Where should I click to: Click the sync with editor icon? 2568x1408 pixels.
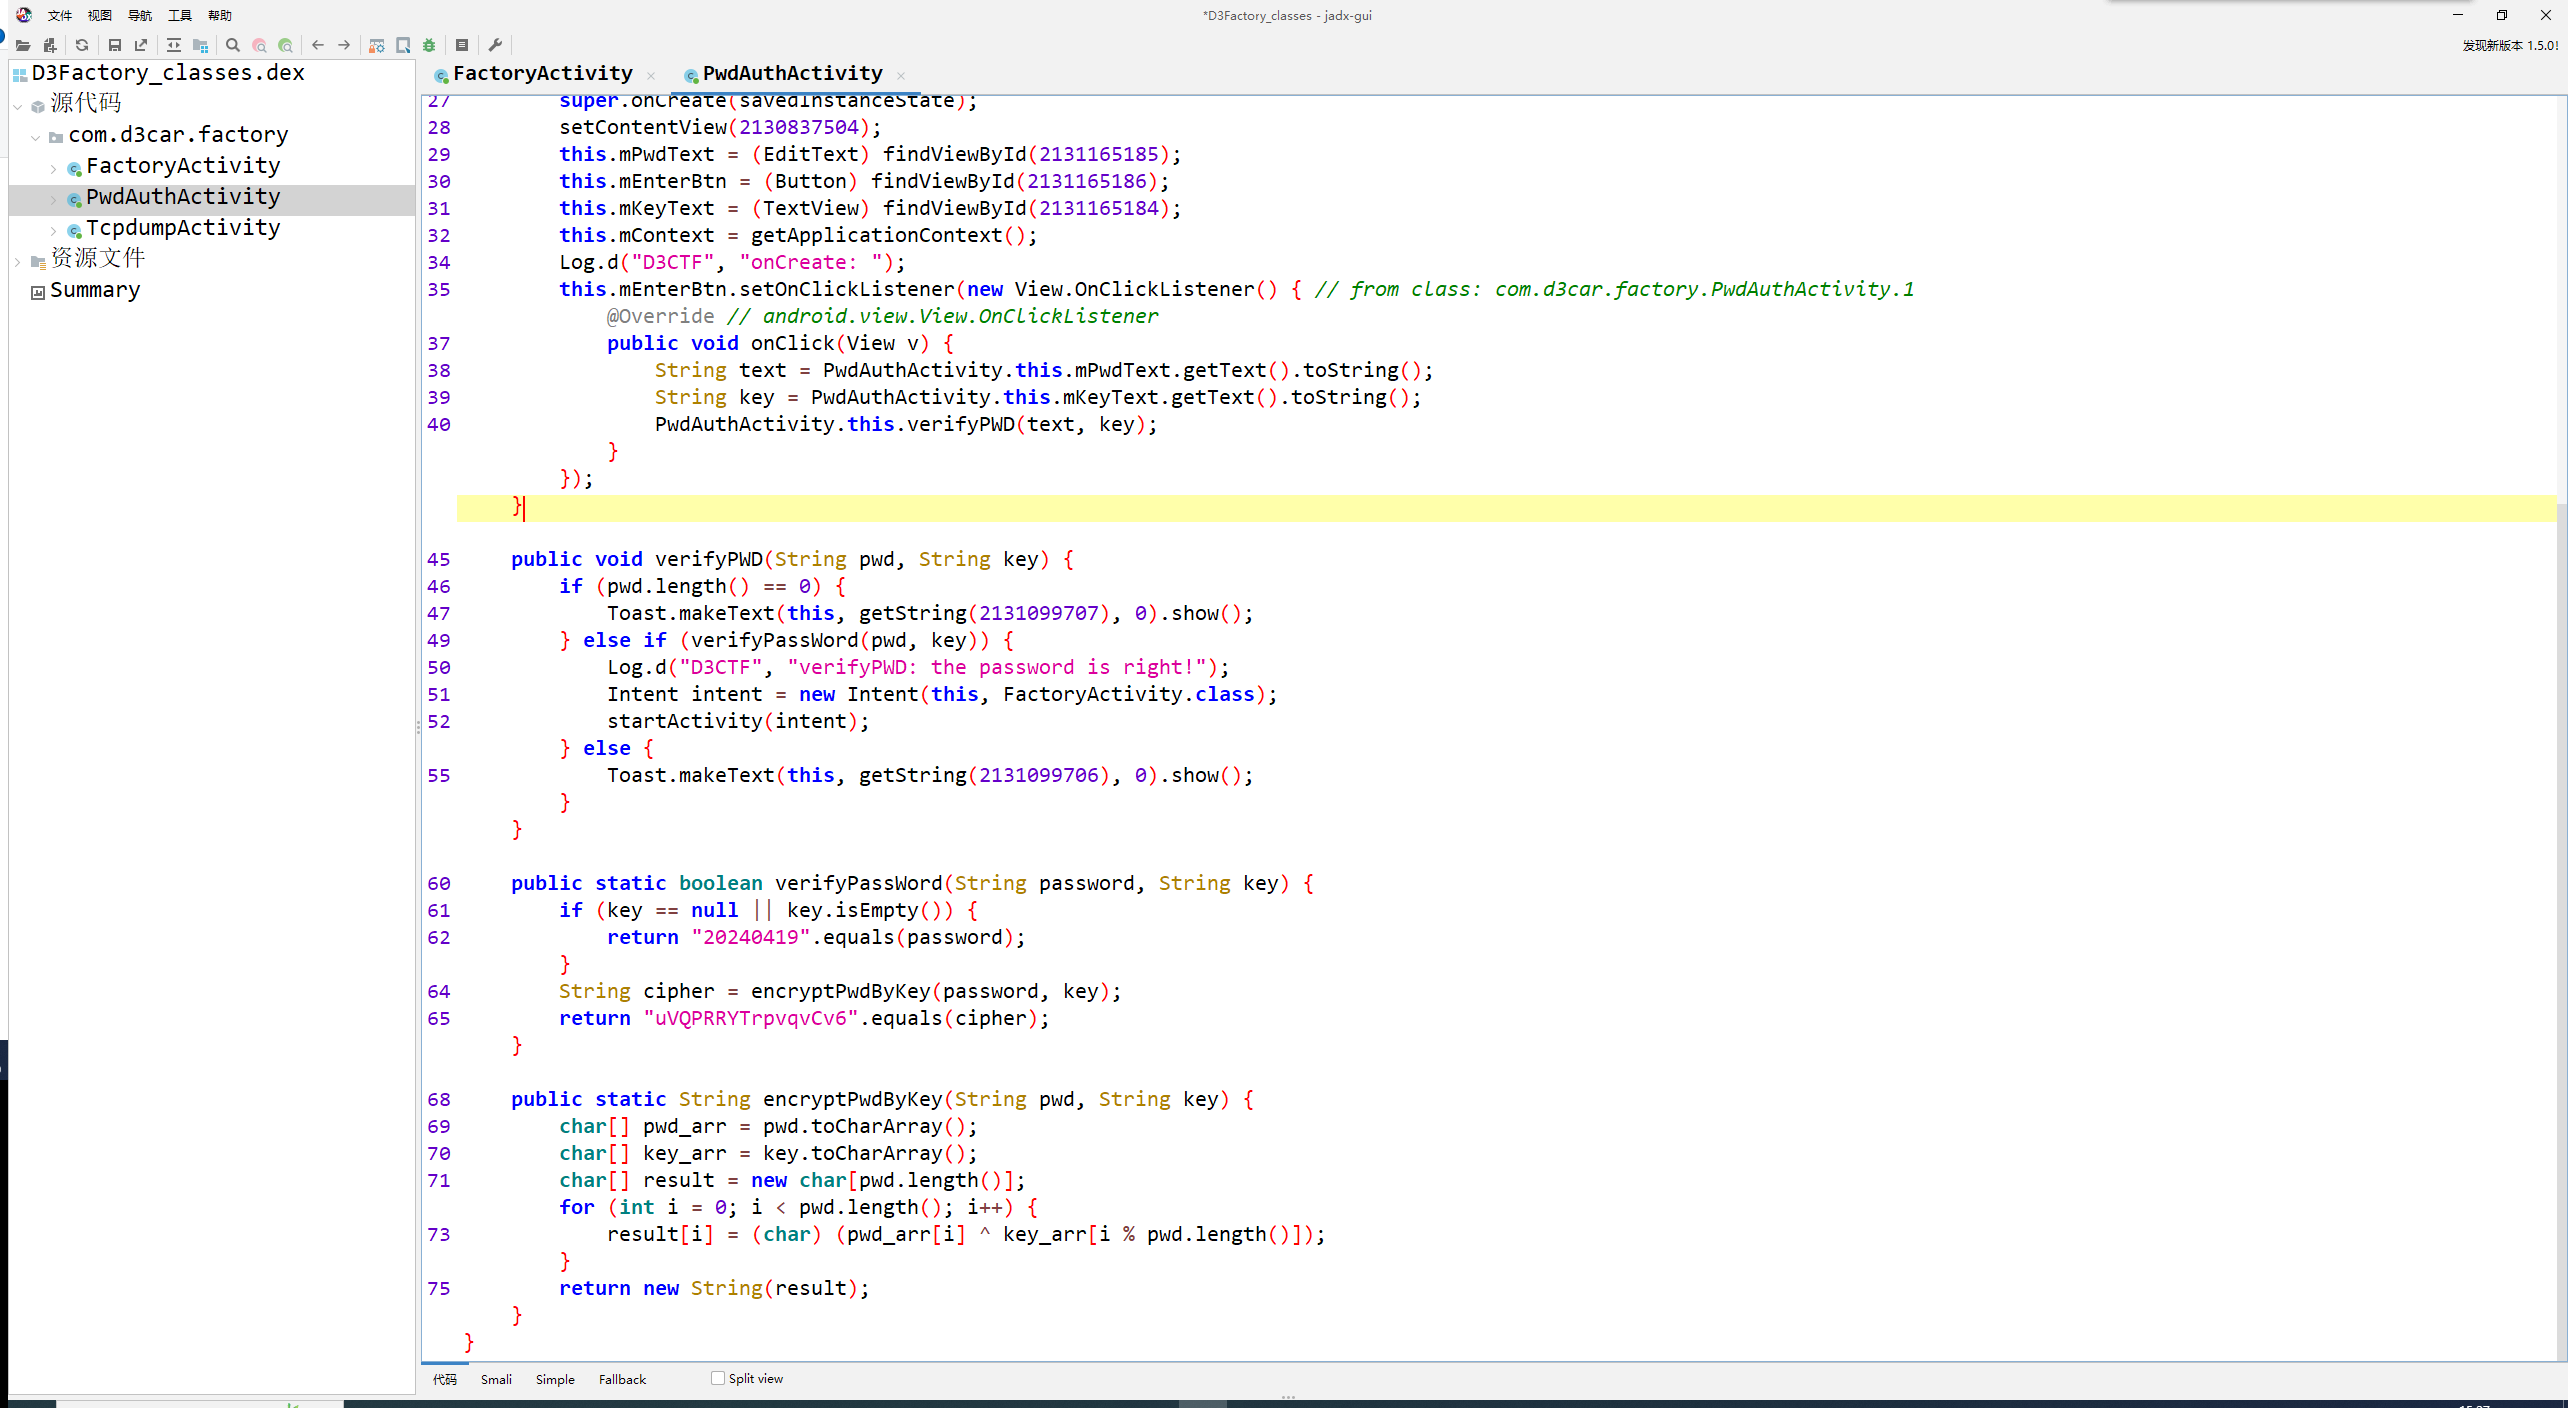click(174, 45)
